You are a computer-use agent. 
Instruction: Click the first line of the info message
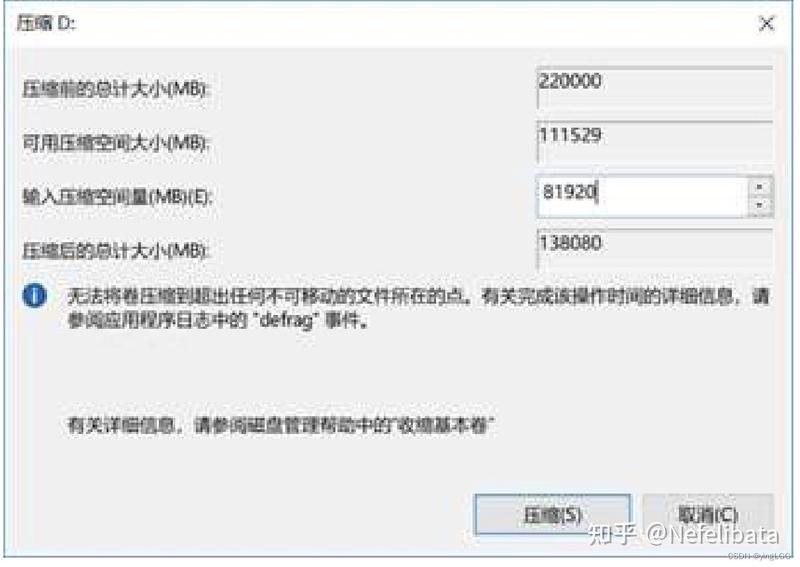click(x=418, y=297)
